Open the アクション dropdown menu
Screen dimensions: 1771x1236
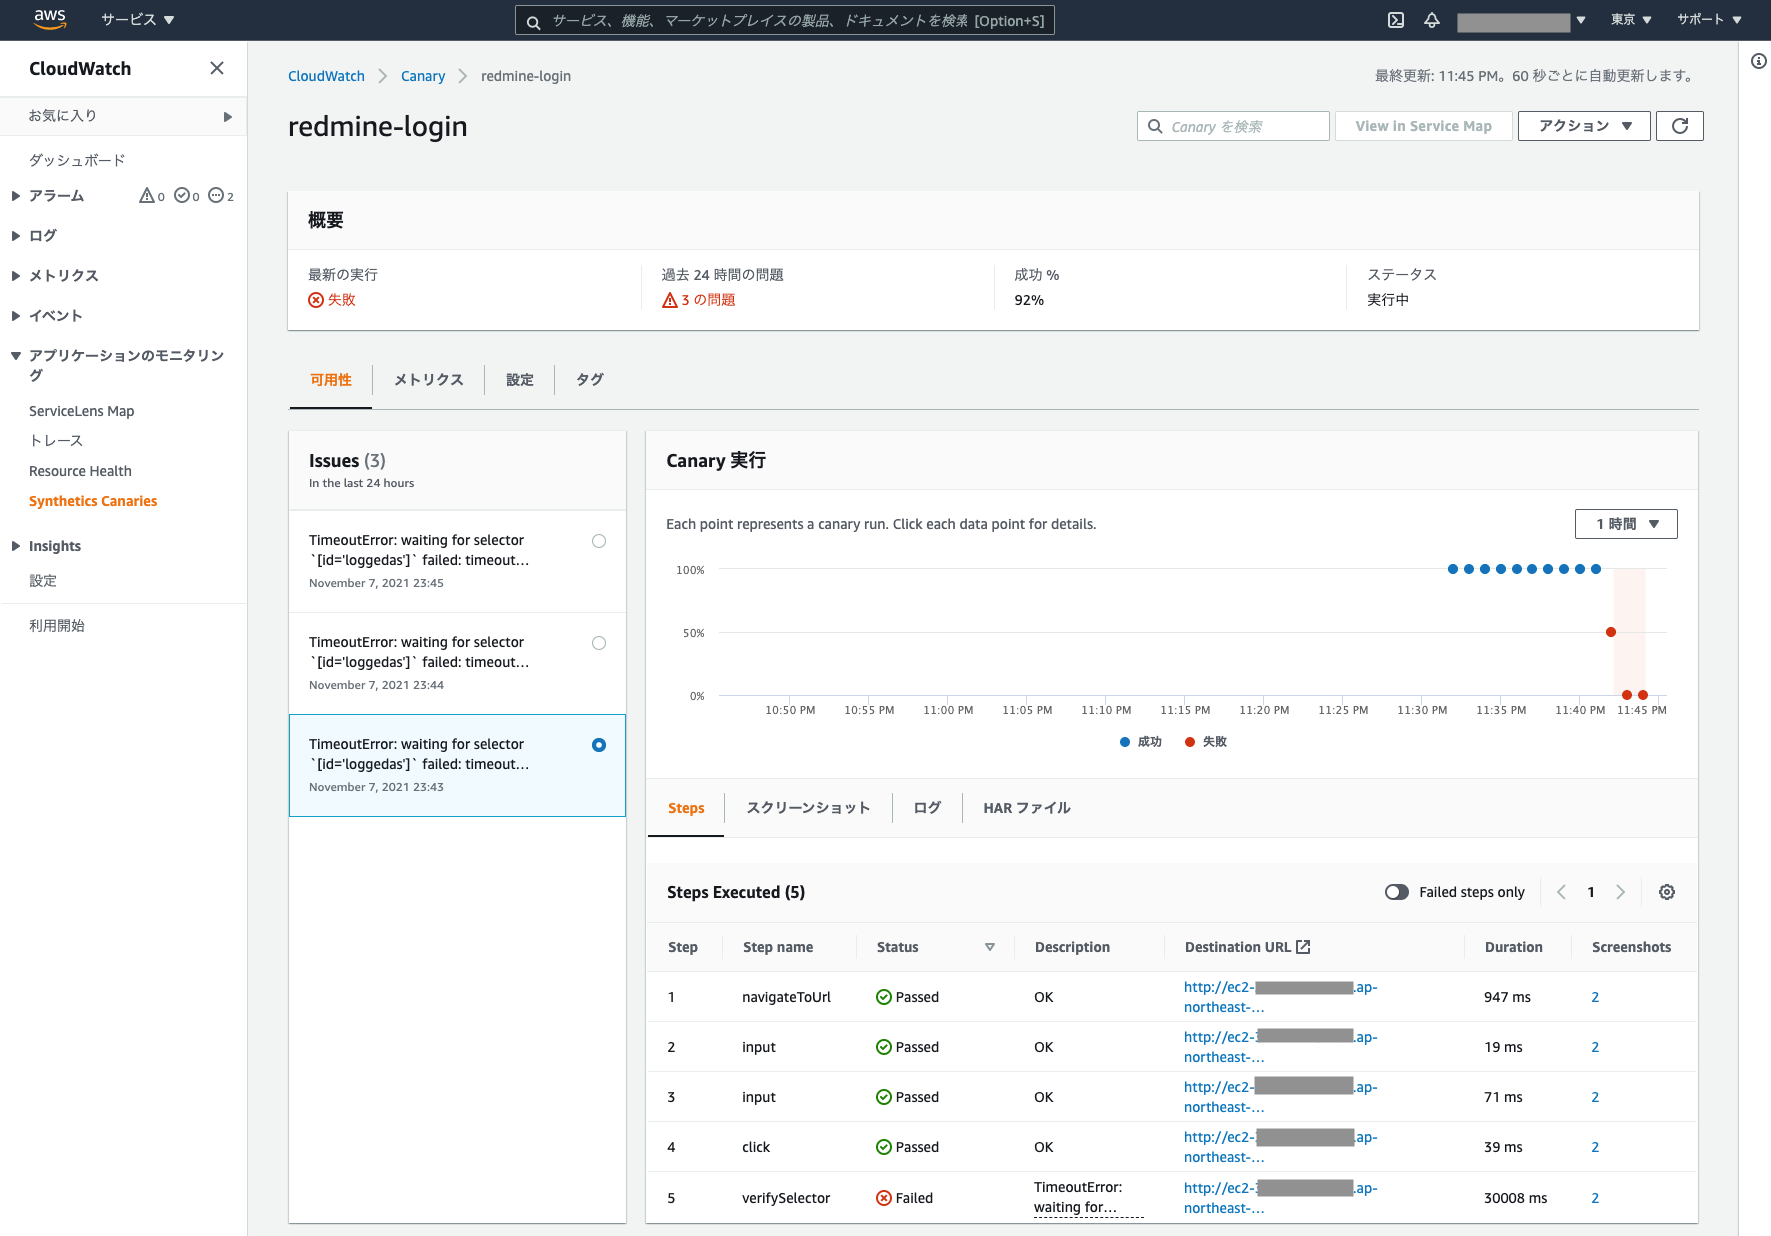(x=1583, y=126)
